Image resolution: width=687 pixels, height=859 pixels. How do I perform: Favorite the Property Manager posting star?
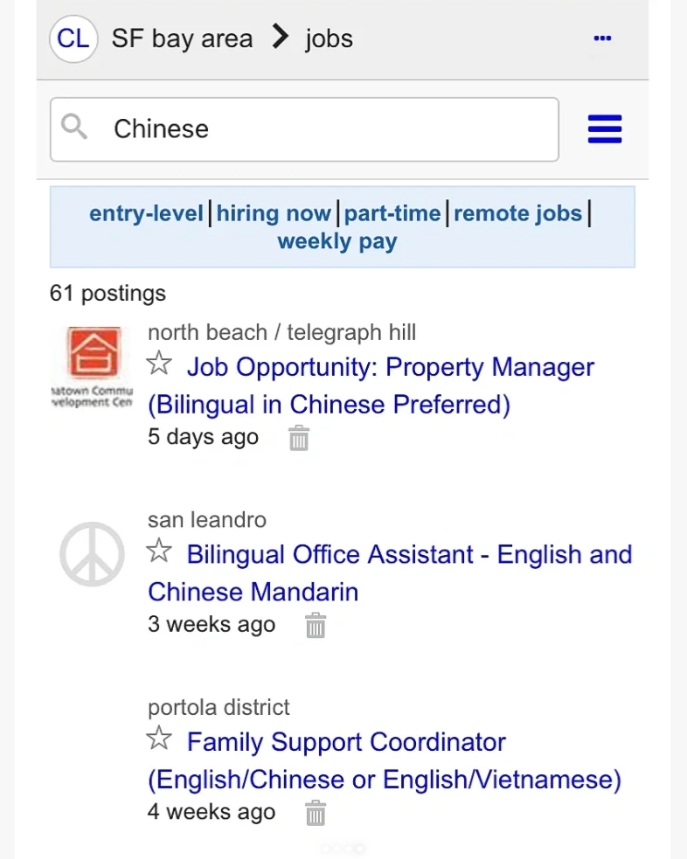159,364
